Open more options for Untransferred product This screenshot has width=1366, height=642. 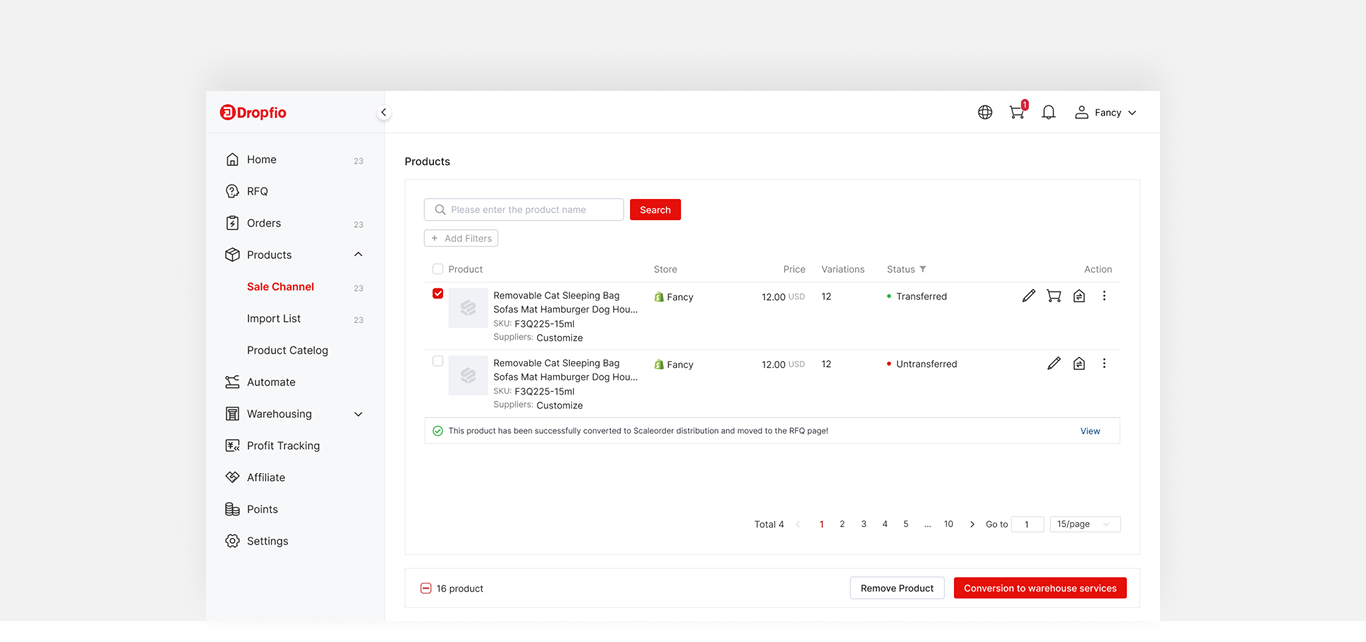[1104, 364]
